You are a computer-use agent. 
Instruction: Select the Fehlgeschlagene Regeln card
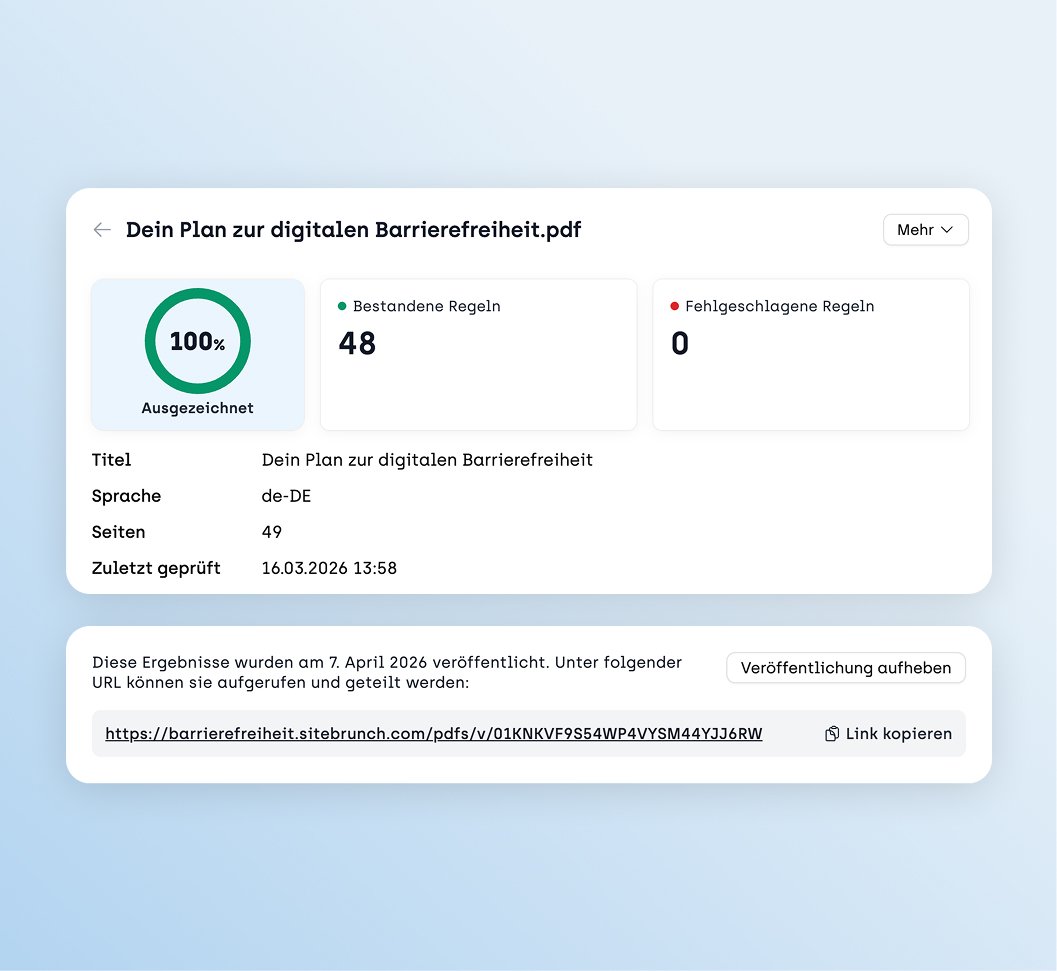click(x=810, y=354)
